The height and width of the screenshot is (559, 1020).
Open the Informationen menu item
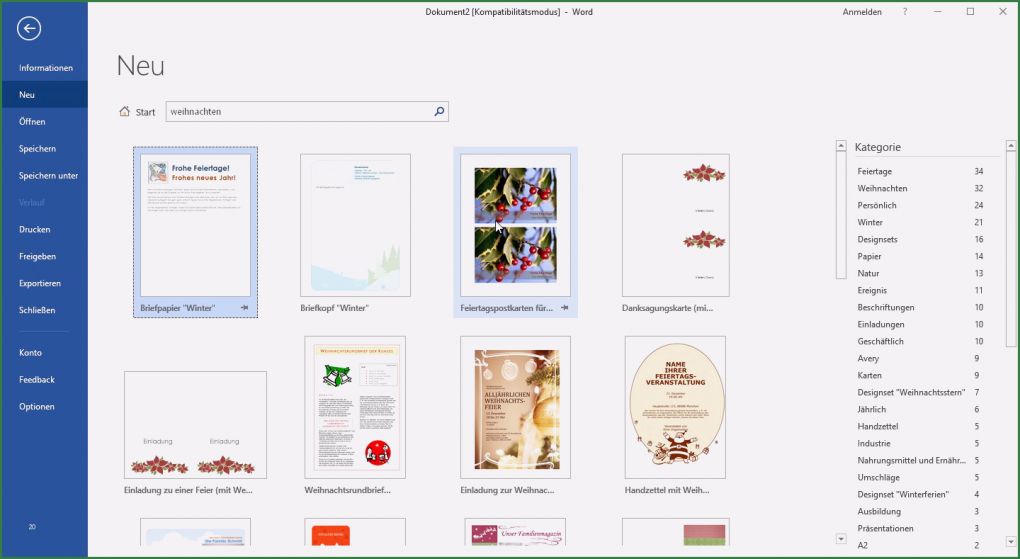(x=46, y=68)
